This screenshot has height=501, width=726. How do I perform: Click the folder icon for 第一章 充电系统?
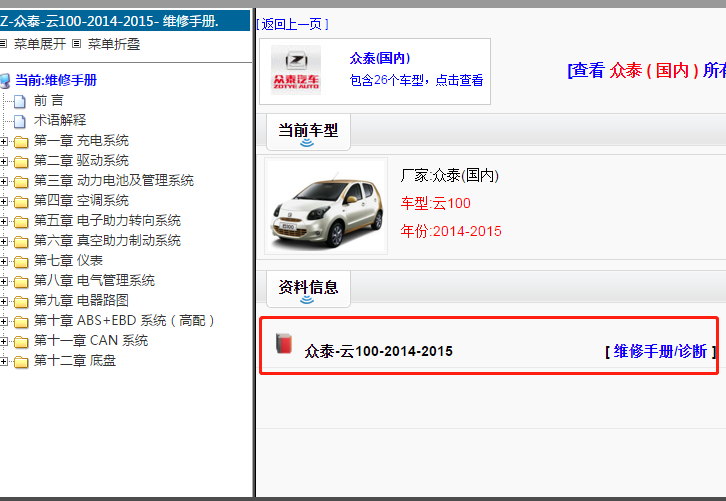[x=21, y=141]
